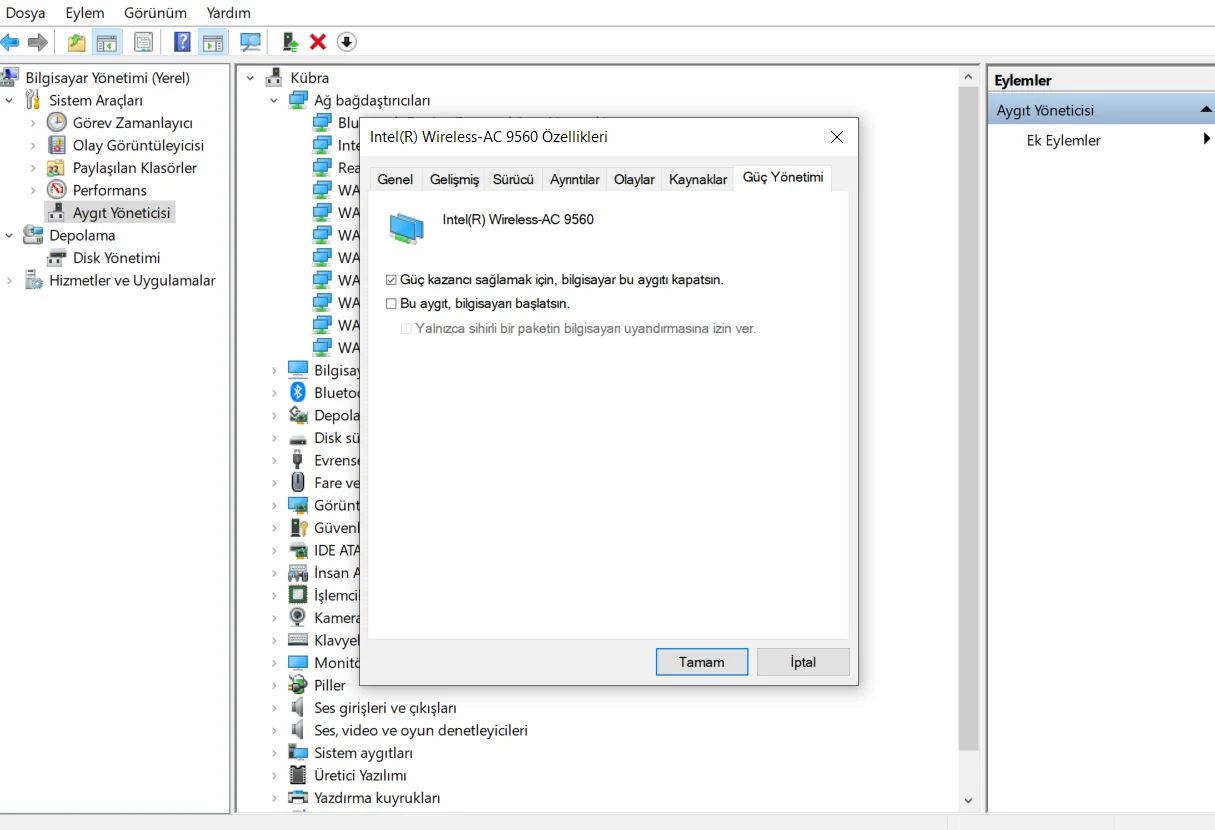Click the scan for hardware changes icon
Image resolution: width=1215 pixels, height=830 pixels.
251,42
